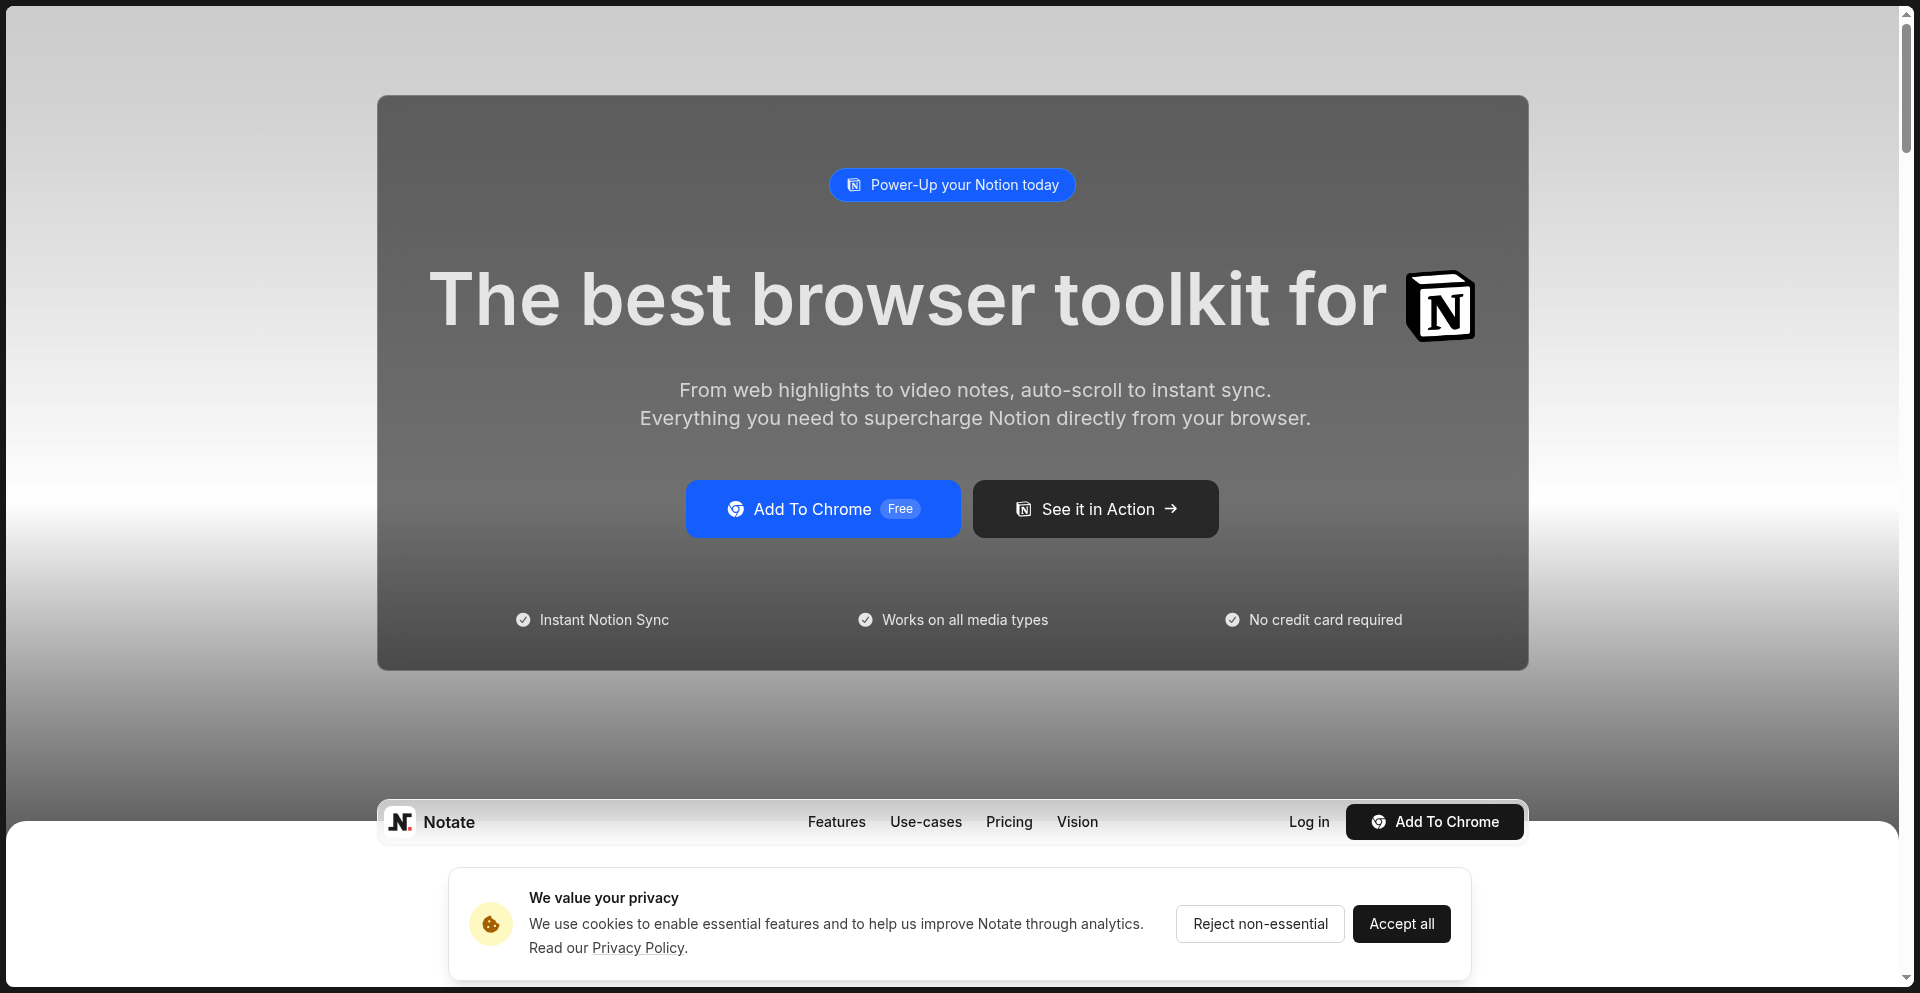
Task: Click the cookie icon in privacy banner
Action: click(x=491, y=924)
